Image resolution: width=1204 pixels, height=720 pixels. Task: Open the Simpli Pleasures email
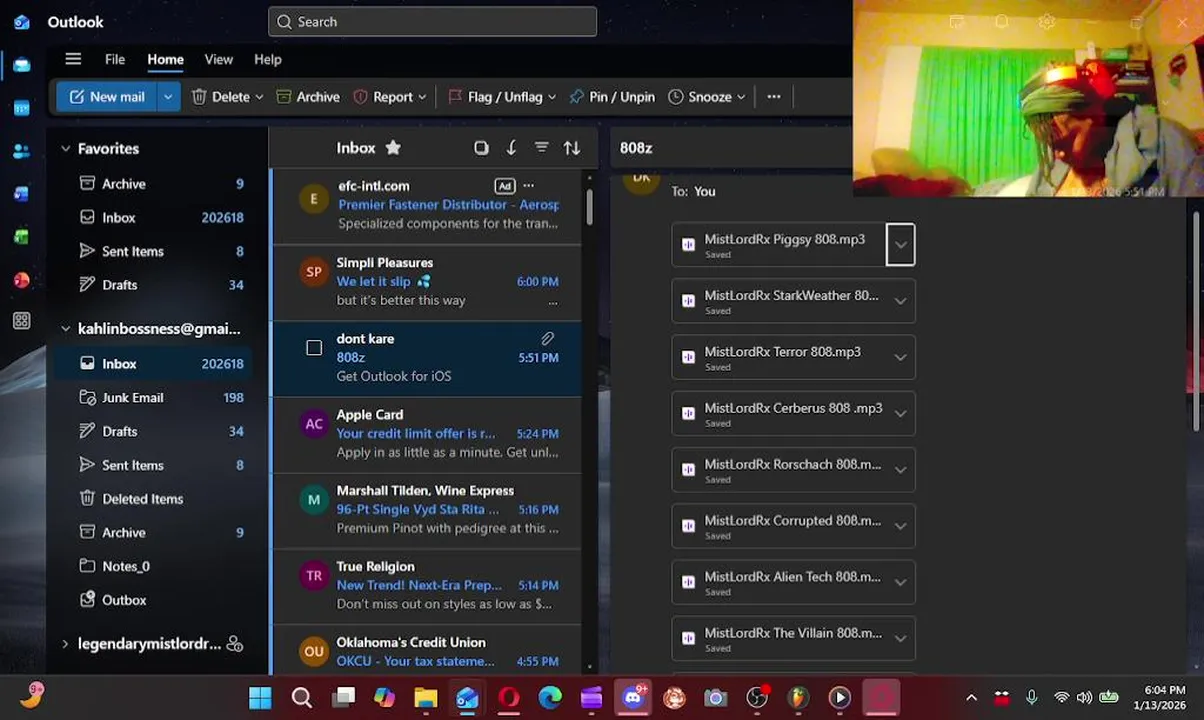click(427, 282)
